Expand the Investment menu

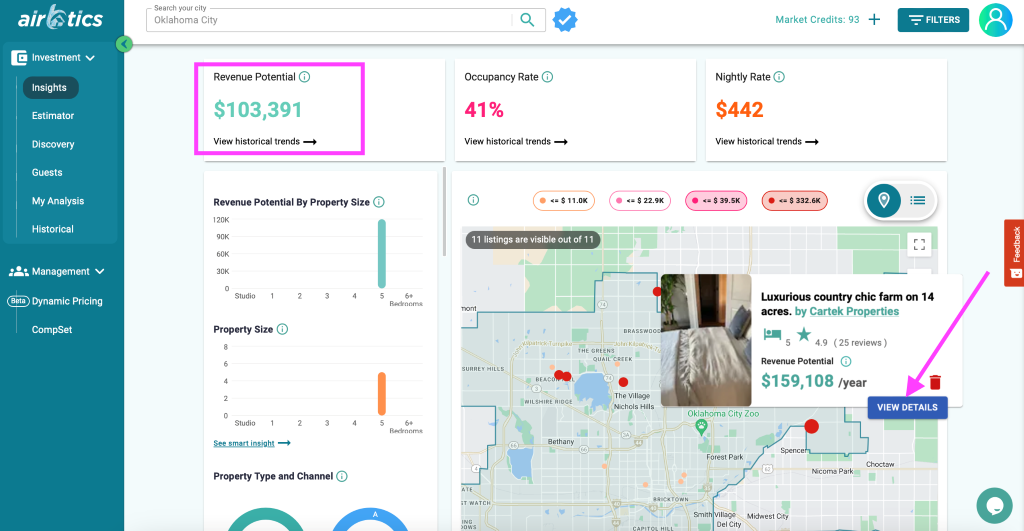tap(54, 57)
